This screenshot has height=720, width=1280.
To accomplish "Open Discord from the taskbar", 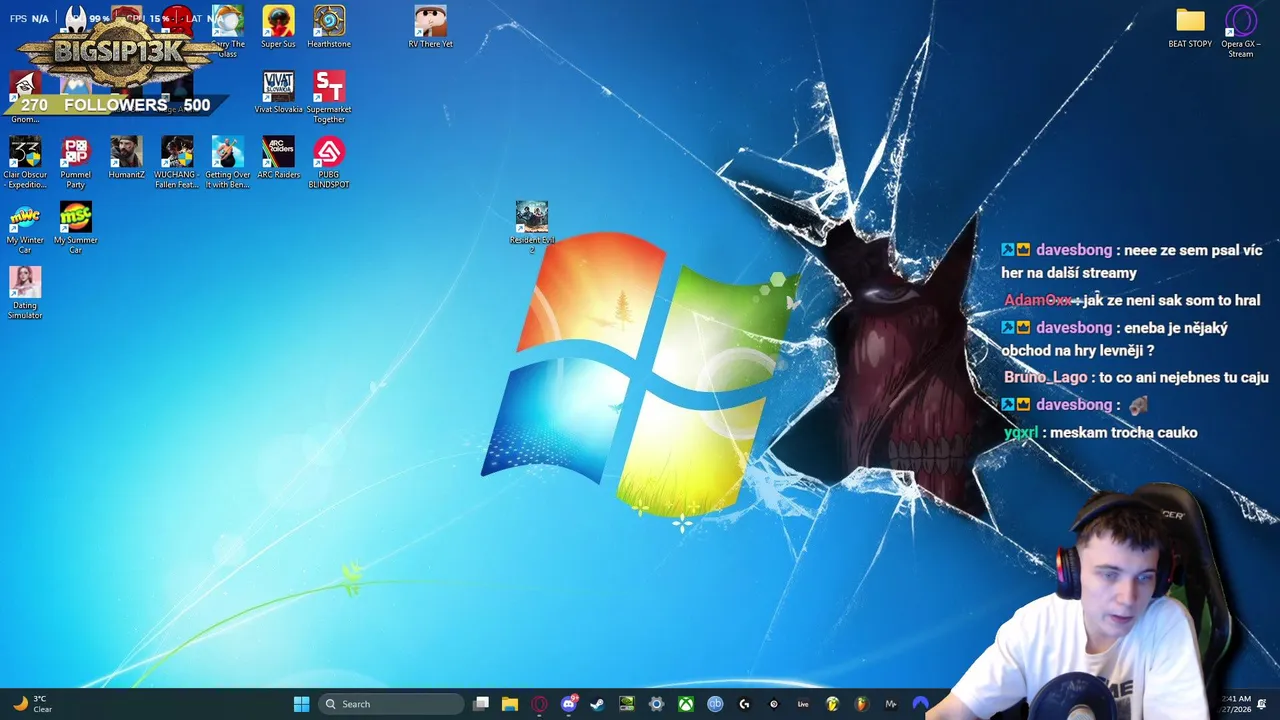I will pos(569,704).
